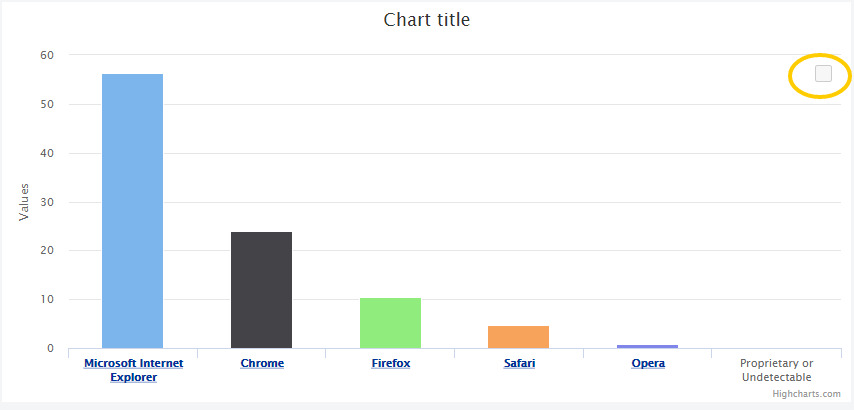The height and width of the screenshot is (410, 854).
Task: Click the Values y-axis title
Action: (24, 202)
